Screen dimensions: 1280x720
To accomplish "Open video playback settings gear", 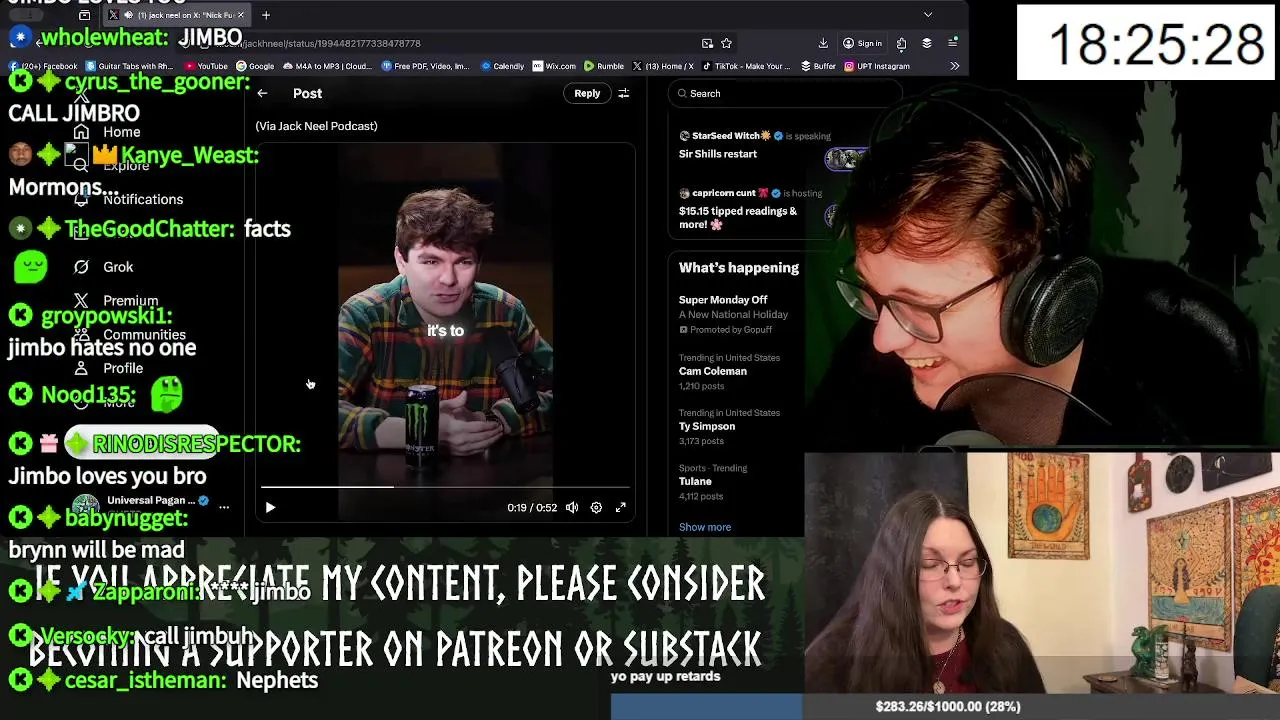I will click(x=596, y=508).
